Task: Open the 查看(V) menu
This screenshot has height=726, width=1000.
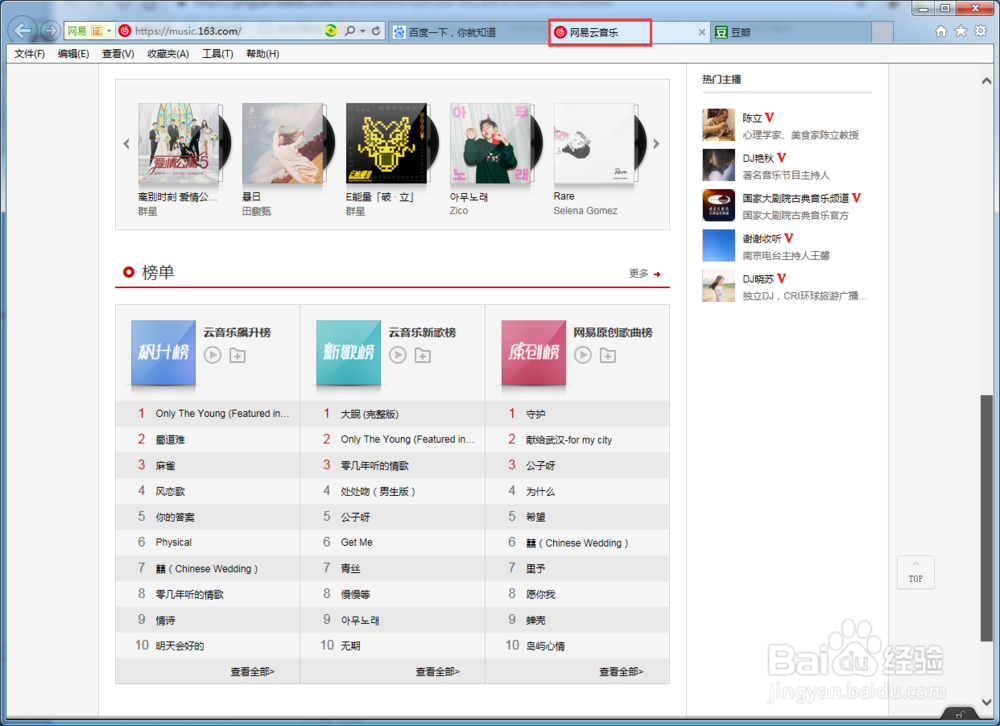Action: pyautogui.click(x=118, y=54)
